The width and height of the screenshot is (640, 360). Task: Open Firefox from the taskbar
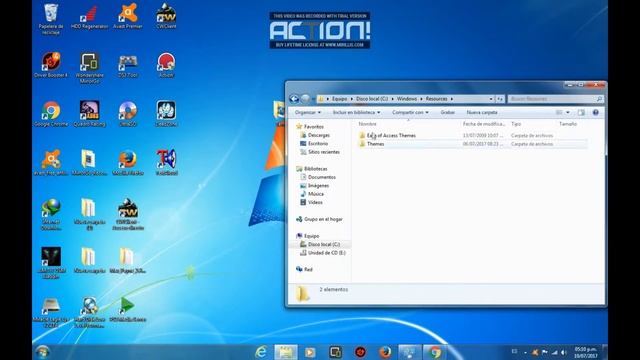[x=384, y=352]
